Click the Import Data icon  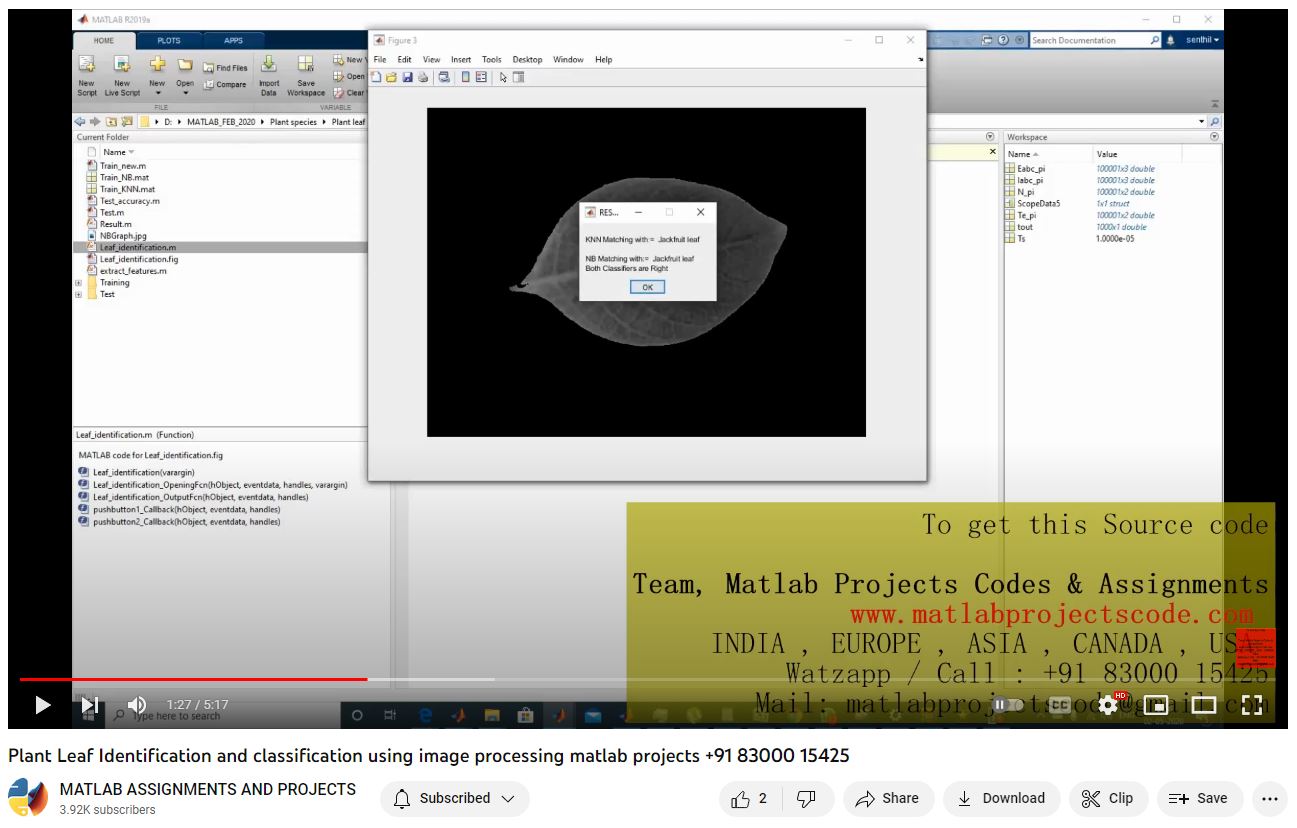pos(269,66)
